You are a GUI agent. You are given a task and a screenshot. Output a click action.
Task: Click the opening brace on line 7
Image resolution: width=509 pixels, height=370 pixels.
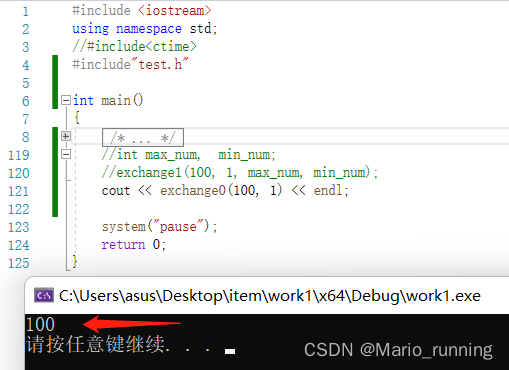77,118
